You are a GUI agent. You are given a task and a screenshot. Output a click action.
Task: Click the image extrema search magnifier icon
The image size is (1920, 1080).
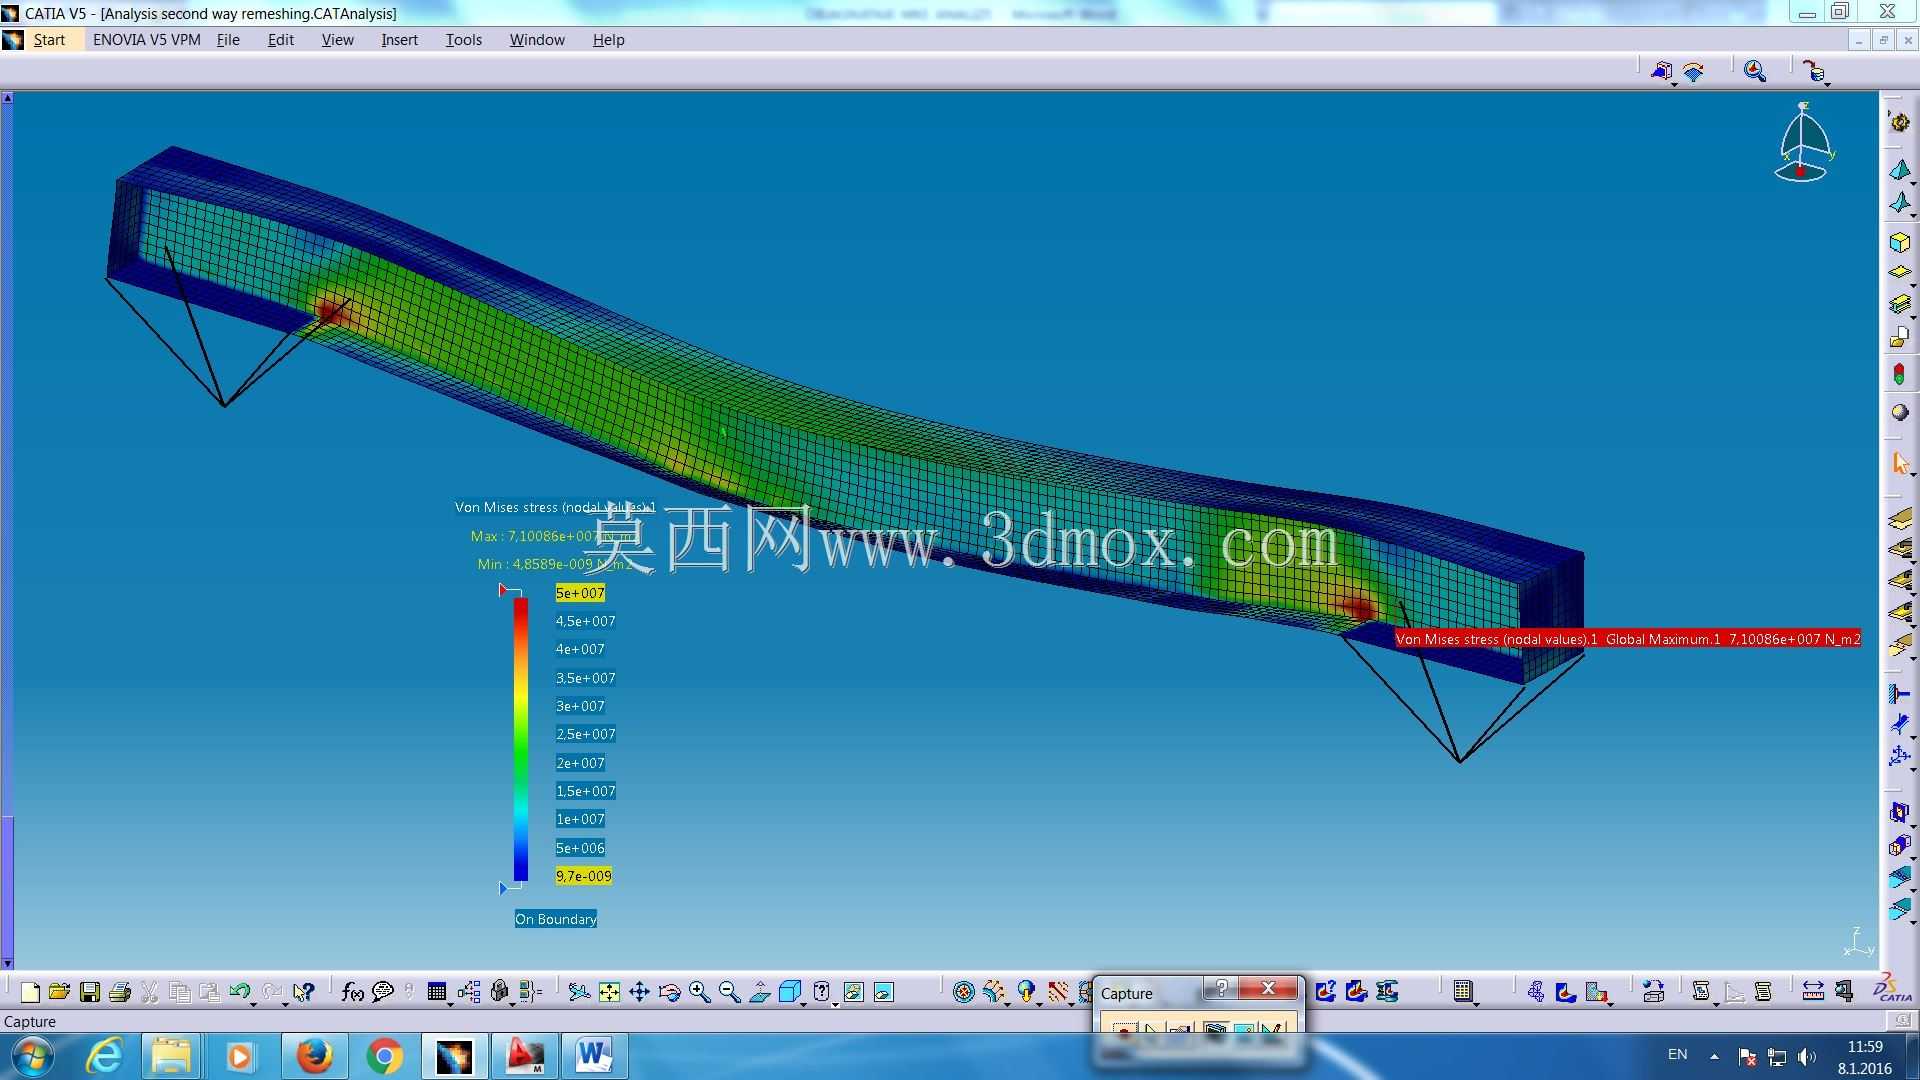(x=1754, y=71)
